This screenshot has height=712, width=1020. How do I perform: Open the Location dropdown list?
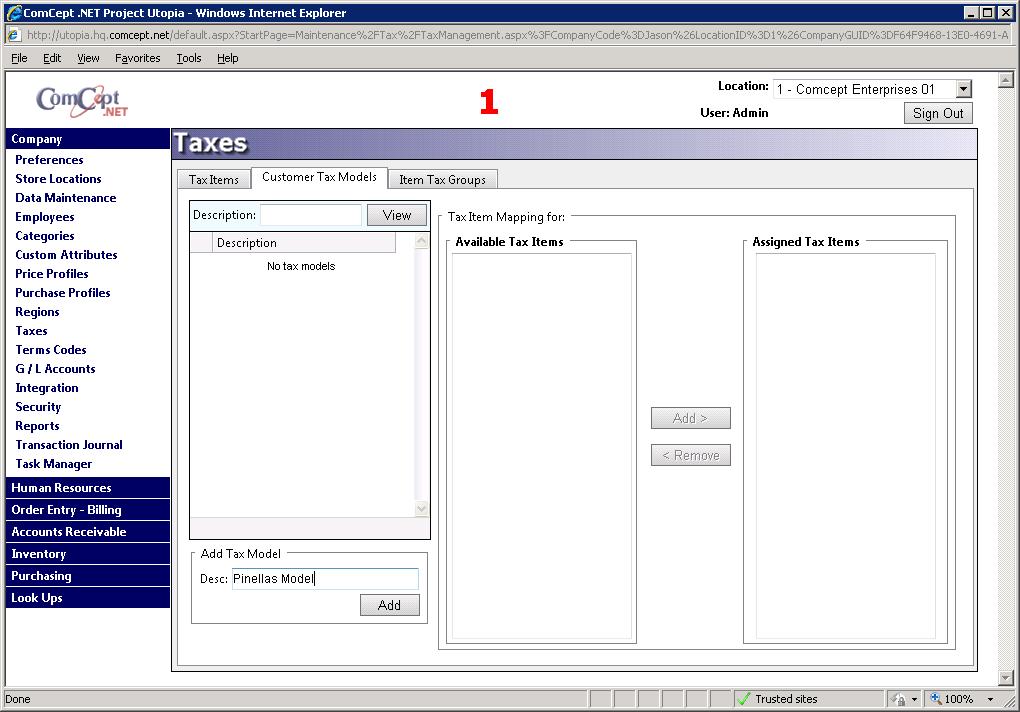963,90
